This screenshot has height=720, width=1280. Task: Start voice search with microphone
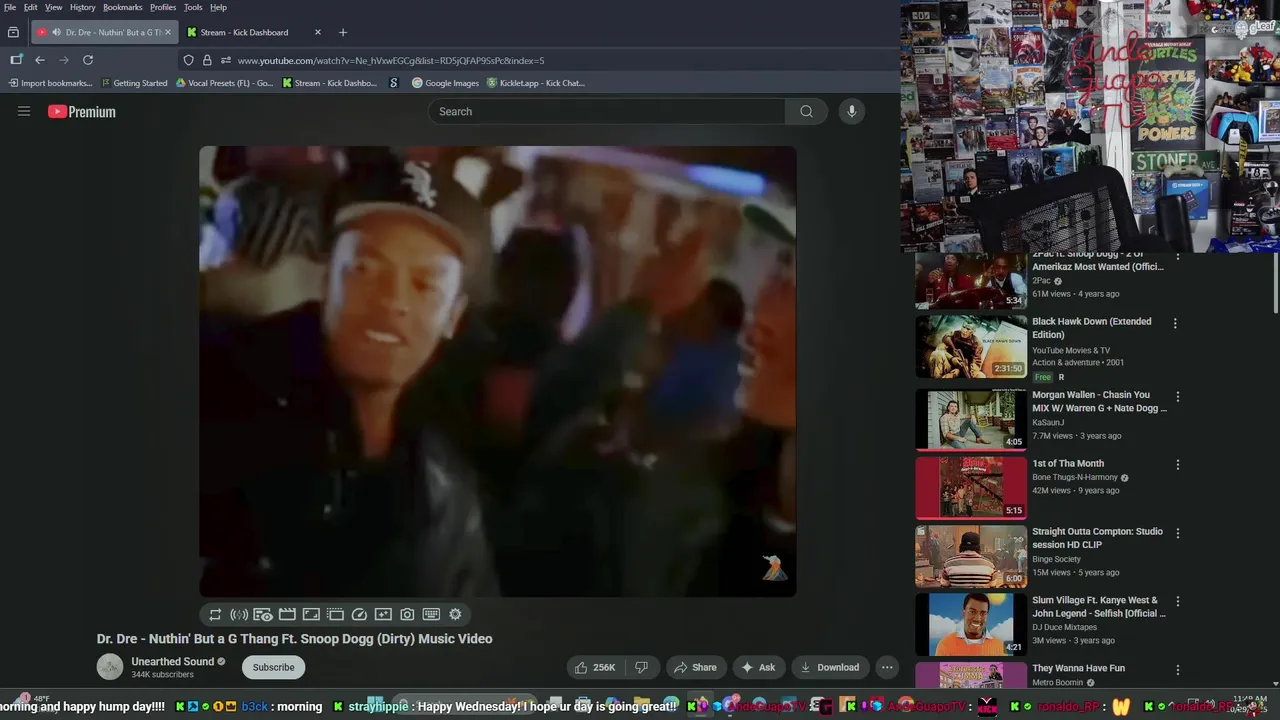point(852,111)
